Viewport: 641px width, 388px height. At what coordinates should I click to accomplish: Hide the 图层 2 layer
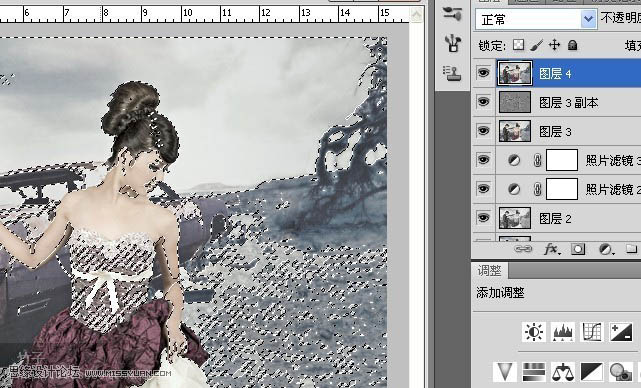[x=484, y=218]
